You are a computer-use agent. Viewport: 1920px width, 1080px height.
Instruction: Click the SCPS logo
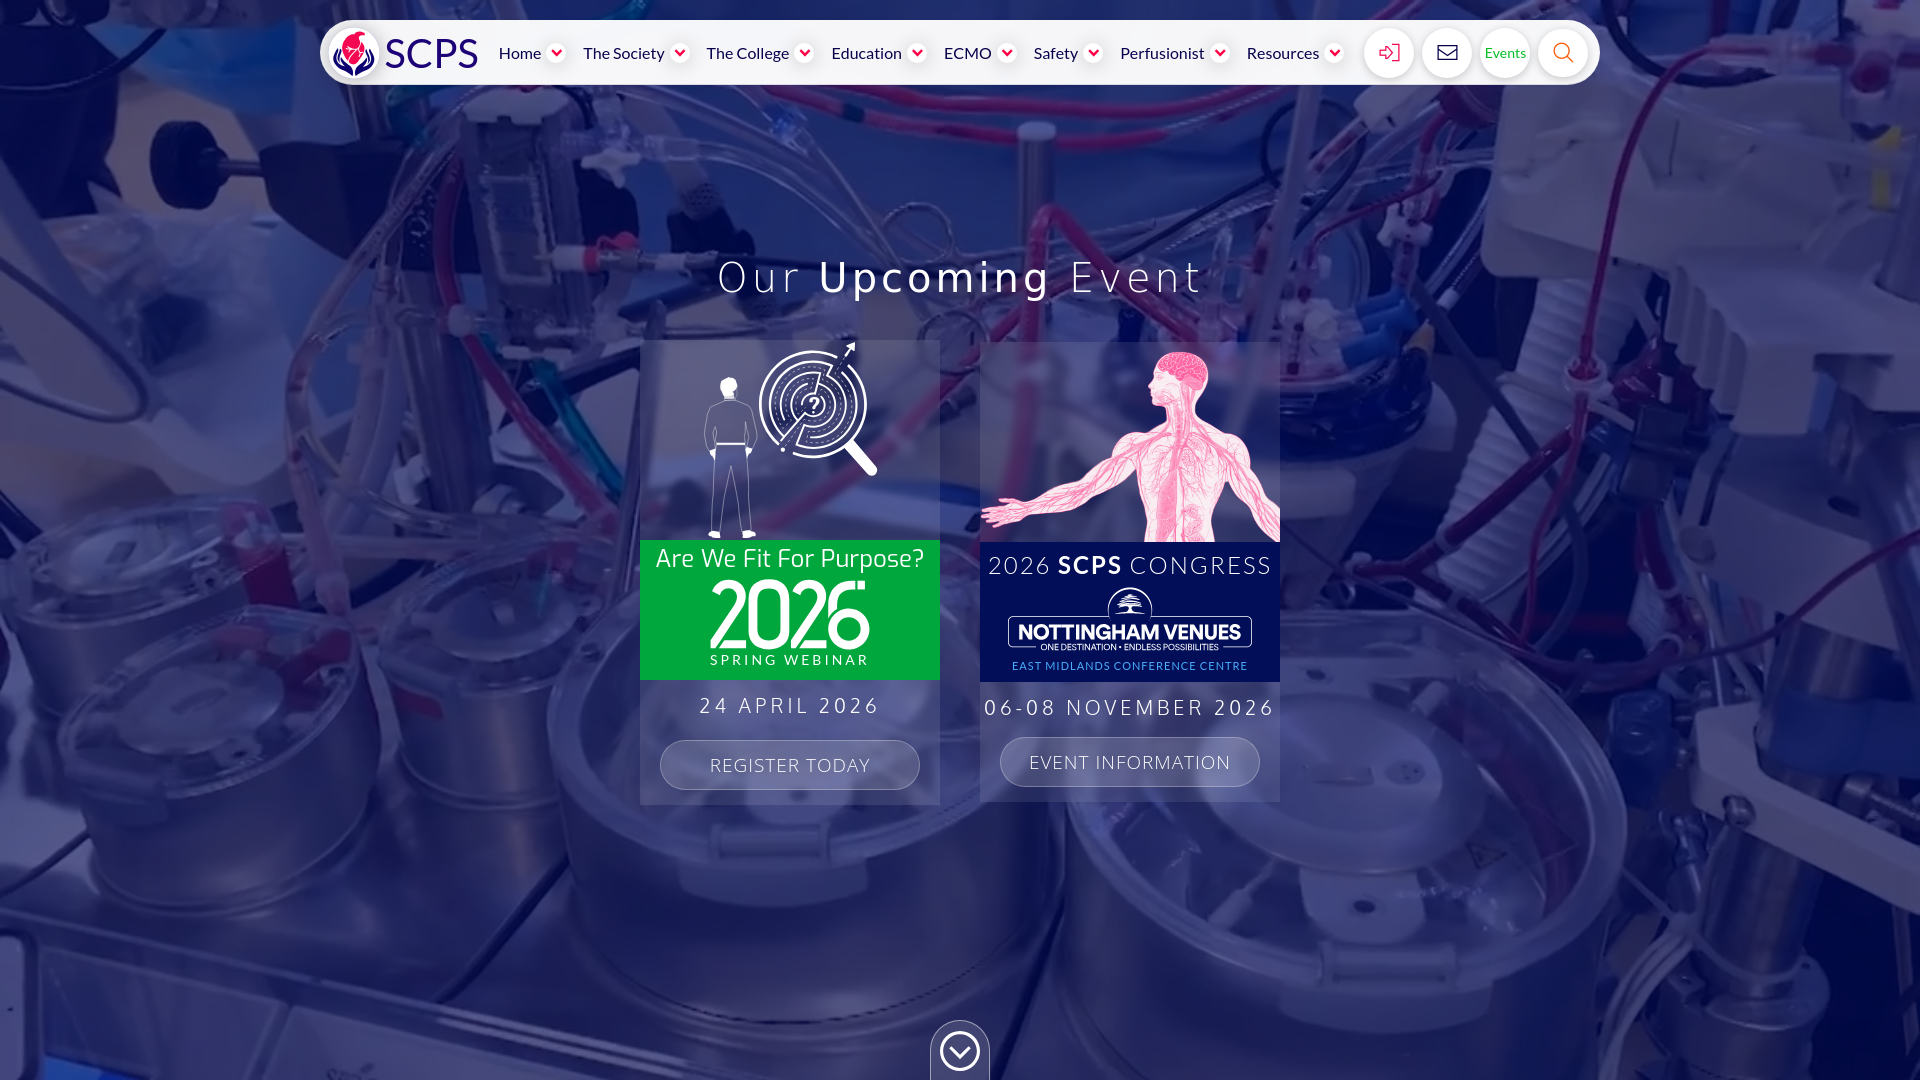404,53
